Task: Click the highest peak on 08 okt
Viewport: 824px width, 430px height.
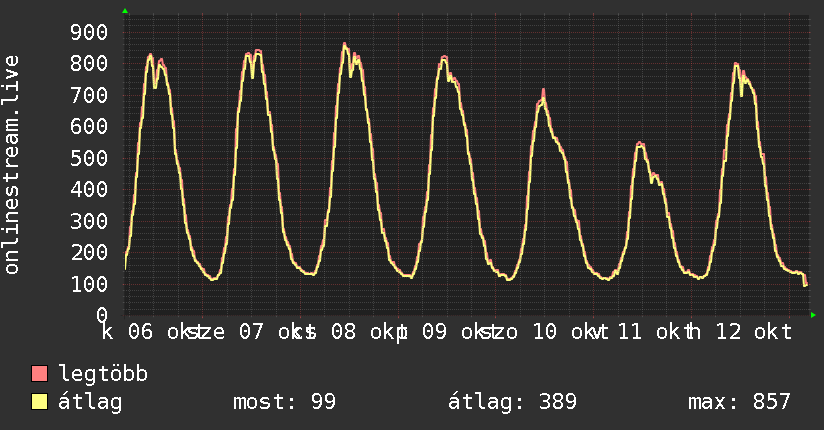Action: coord(344,45)
